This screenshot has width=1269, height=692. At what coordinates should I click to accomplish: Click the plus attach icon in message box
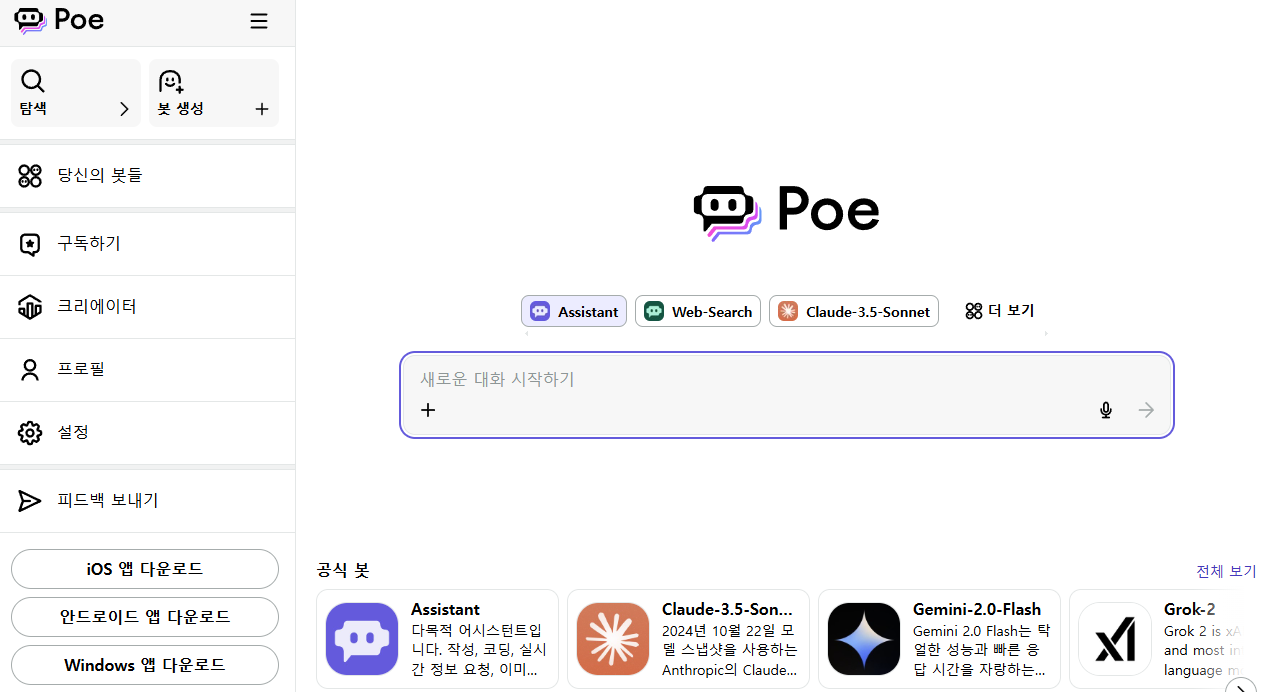428,410
